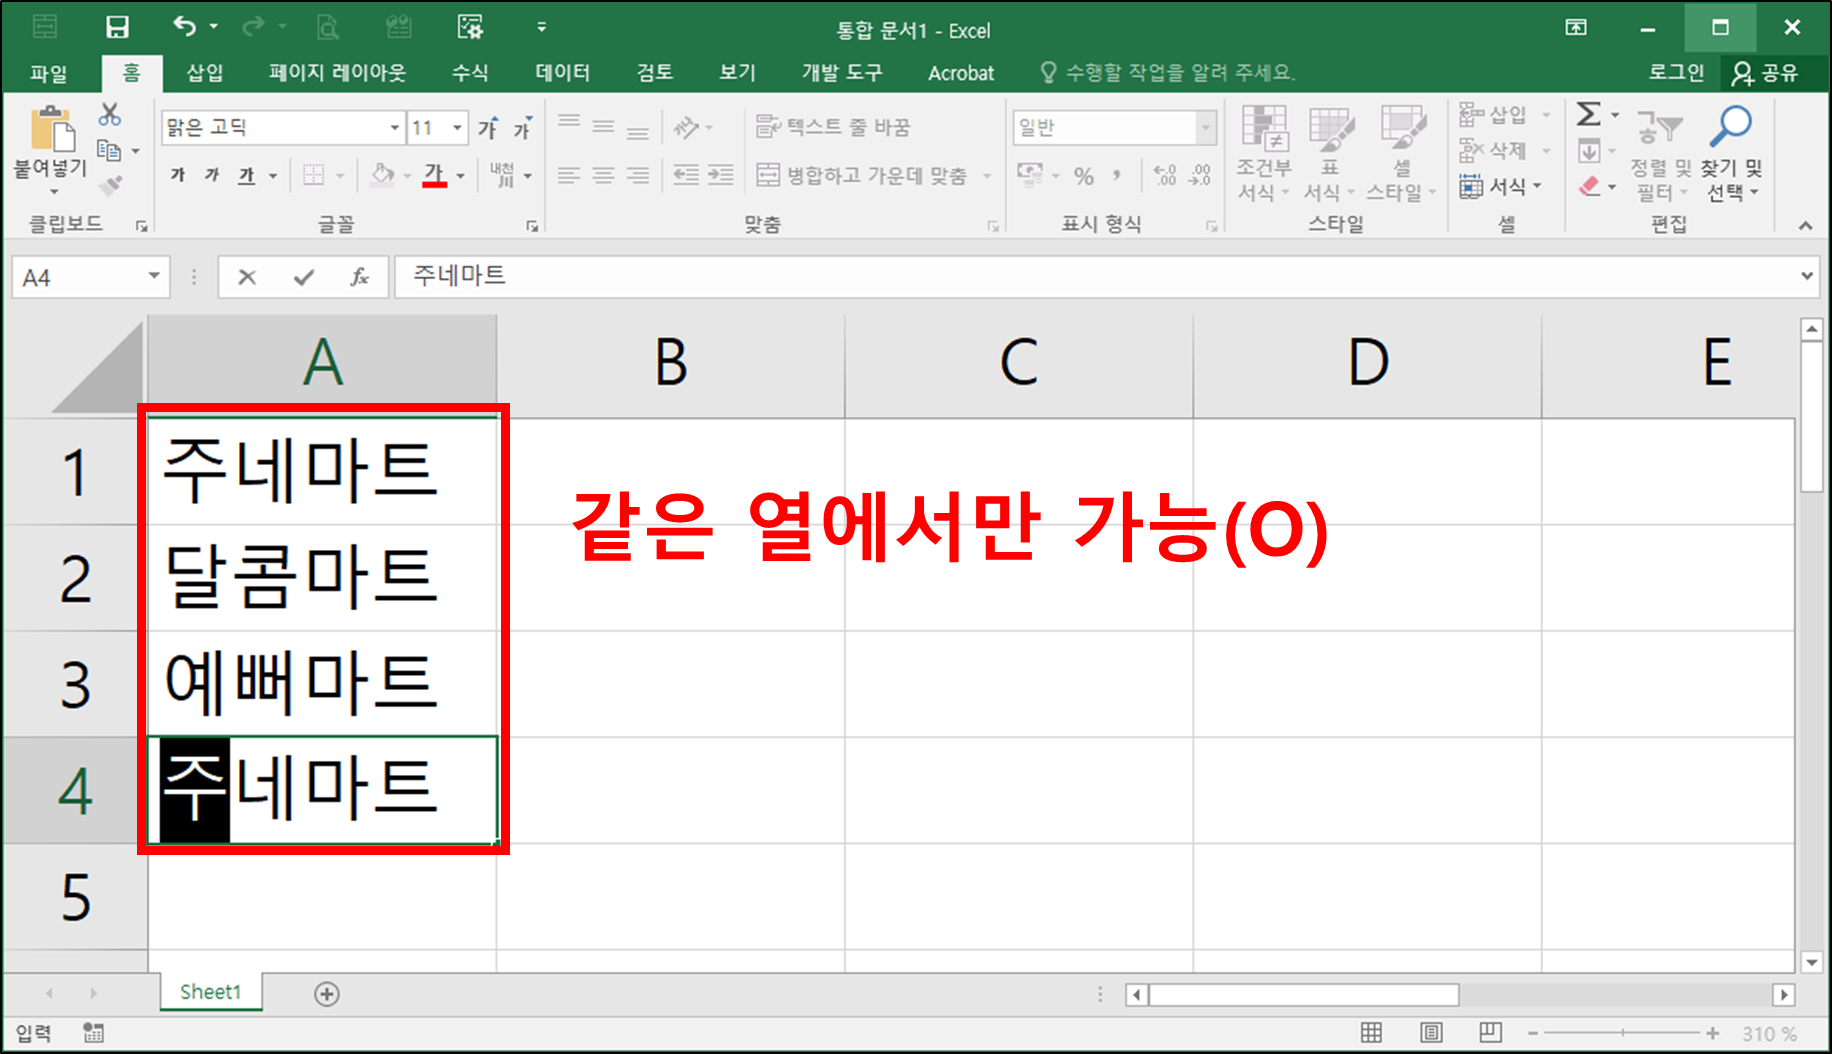Click the Fill down arrow icon
The width and height of the screenshot is (1832, 1054).
[1589, 151]
